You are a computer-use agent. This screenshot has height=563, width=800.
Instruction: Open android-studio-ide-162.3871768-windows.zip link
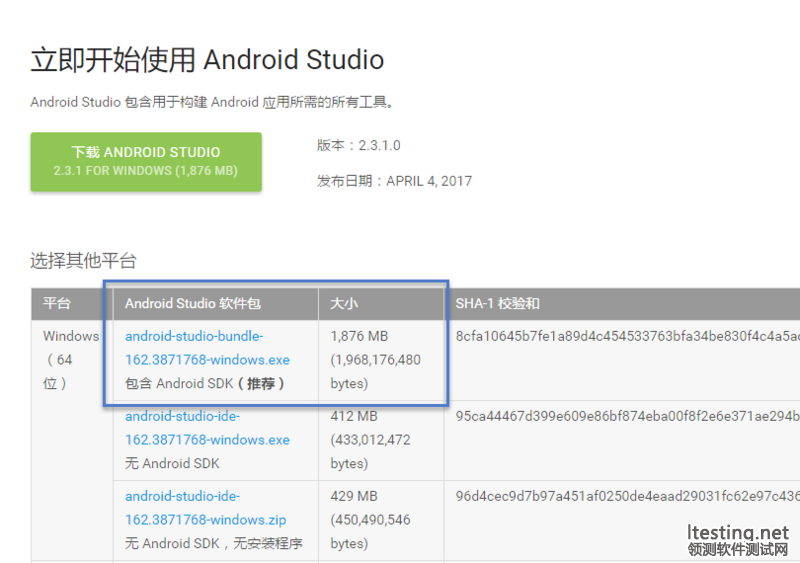(x=206, y=508)
